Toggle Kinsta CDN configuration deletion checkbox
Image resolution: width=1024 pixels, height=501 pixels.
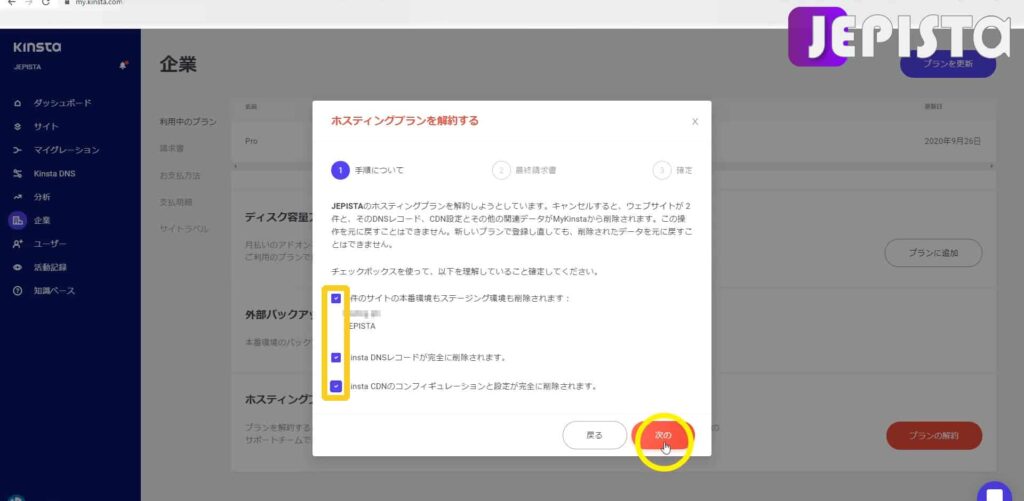tap(336, 386)
